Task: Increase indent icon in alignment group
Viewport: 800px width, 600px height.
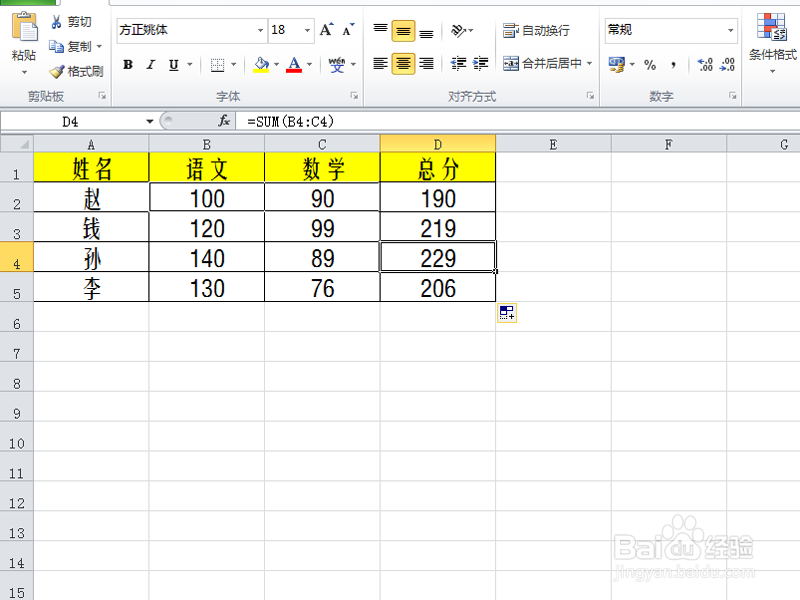Action: tap(480, 64)
